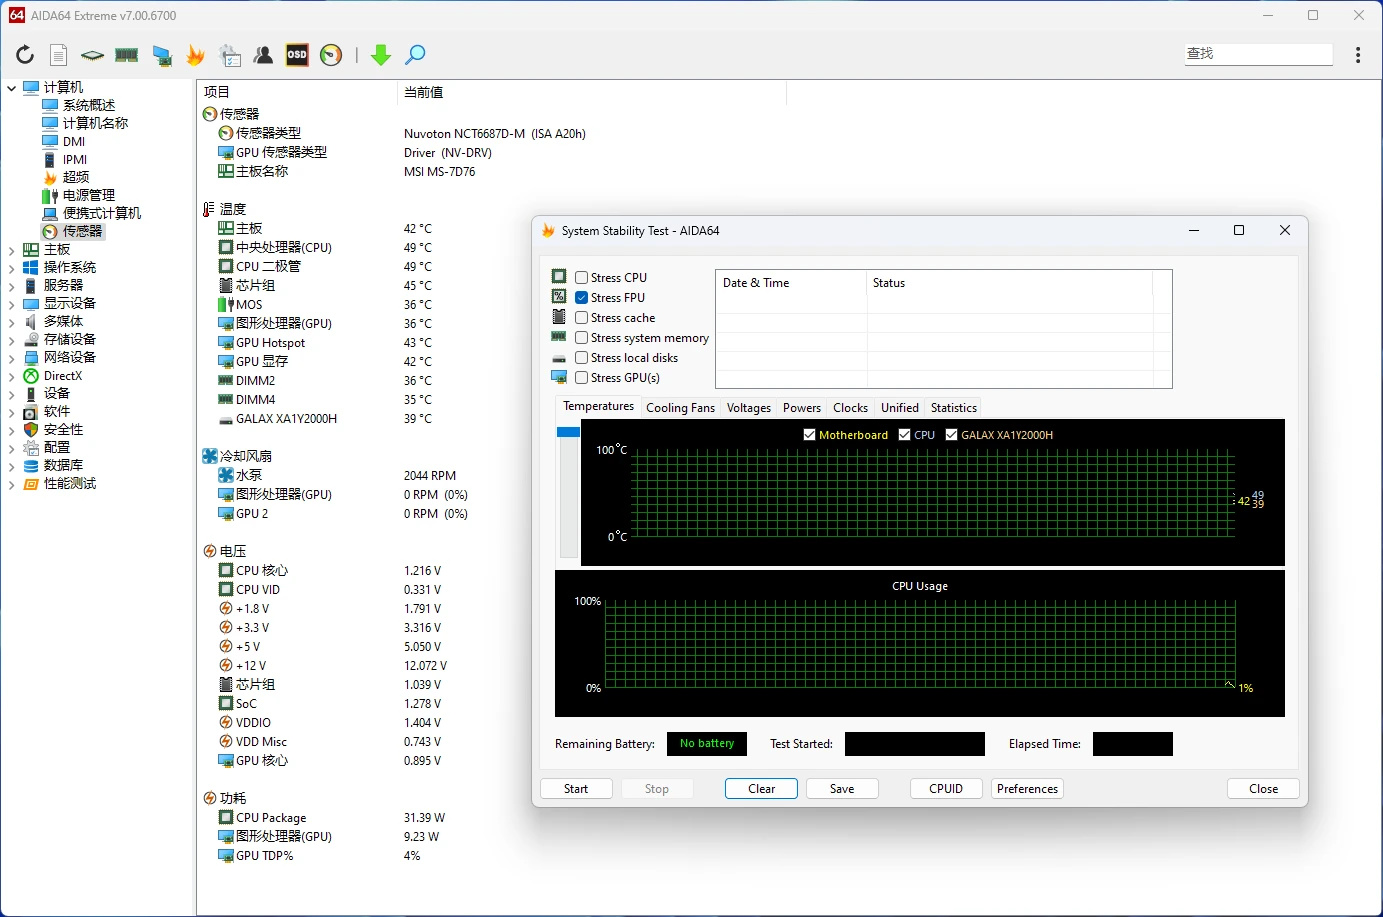
Task: Enable Stress GPU(s) checkbox
Action: [x=582, y=378]
